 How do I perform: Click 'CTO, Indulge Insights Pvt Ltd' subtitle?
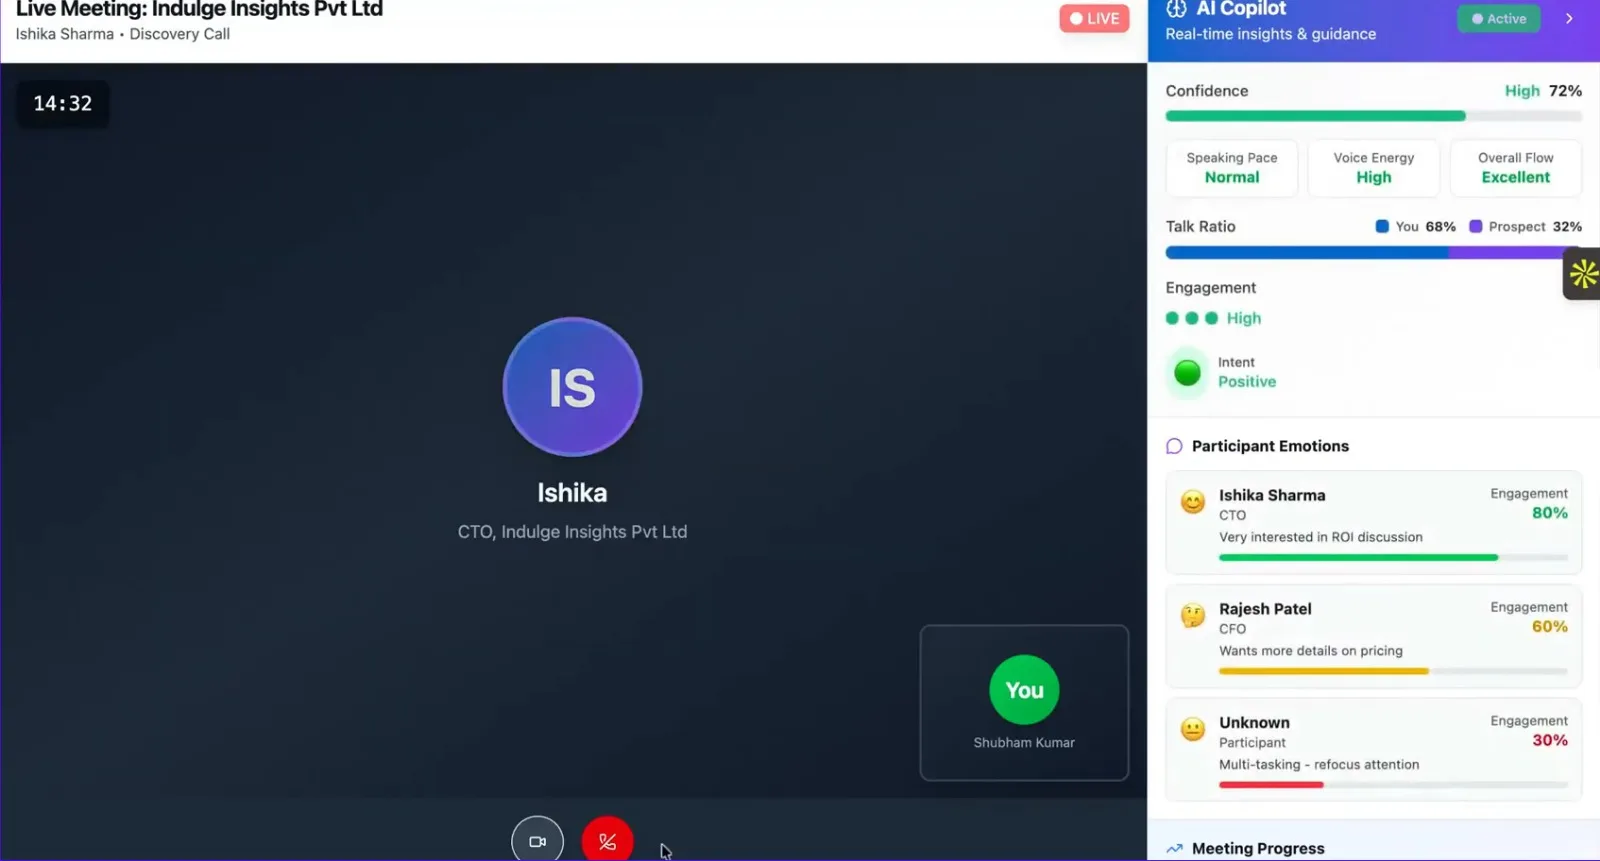click(572, 532)
